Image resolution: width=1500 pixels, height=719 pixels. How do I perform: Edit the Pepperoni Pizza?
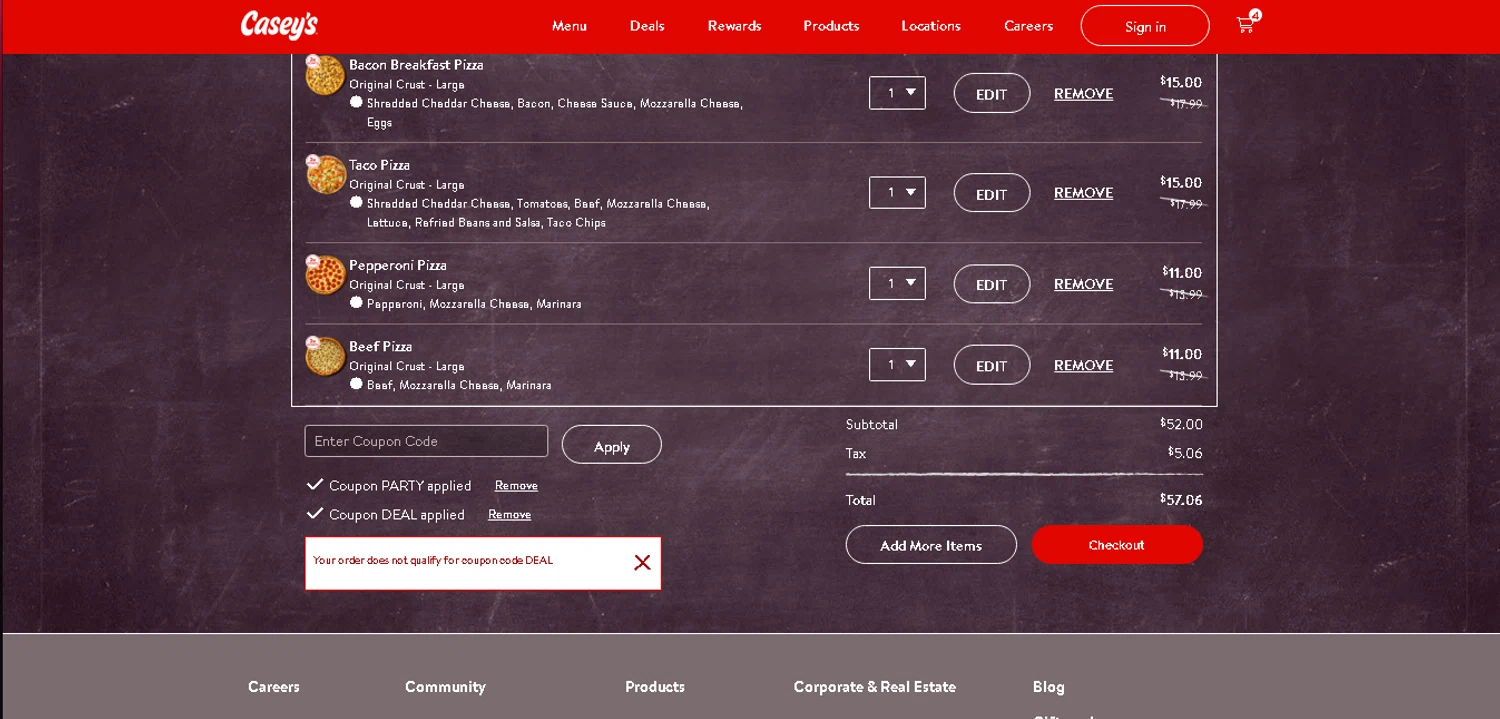pos(991,284)
